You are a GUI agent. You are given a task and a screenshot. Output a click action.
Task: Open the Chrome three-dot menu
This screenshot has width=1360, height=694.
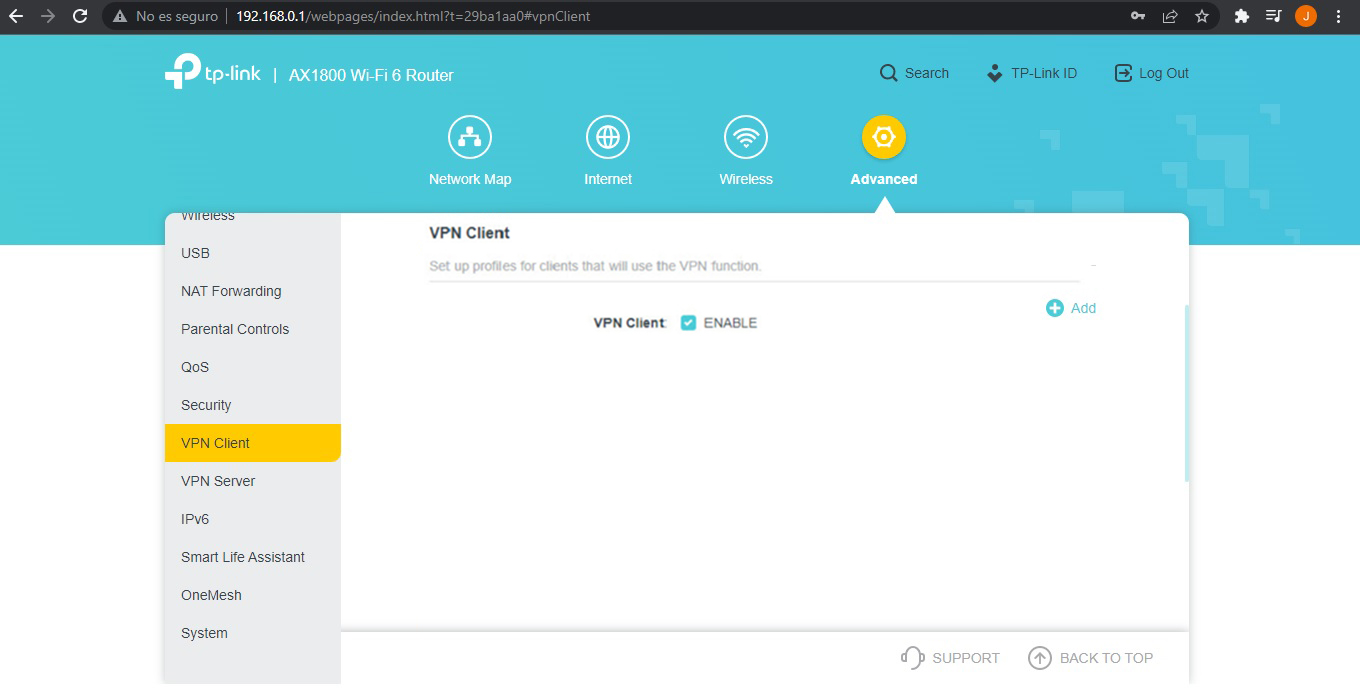[1338, 16]
